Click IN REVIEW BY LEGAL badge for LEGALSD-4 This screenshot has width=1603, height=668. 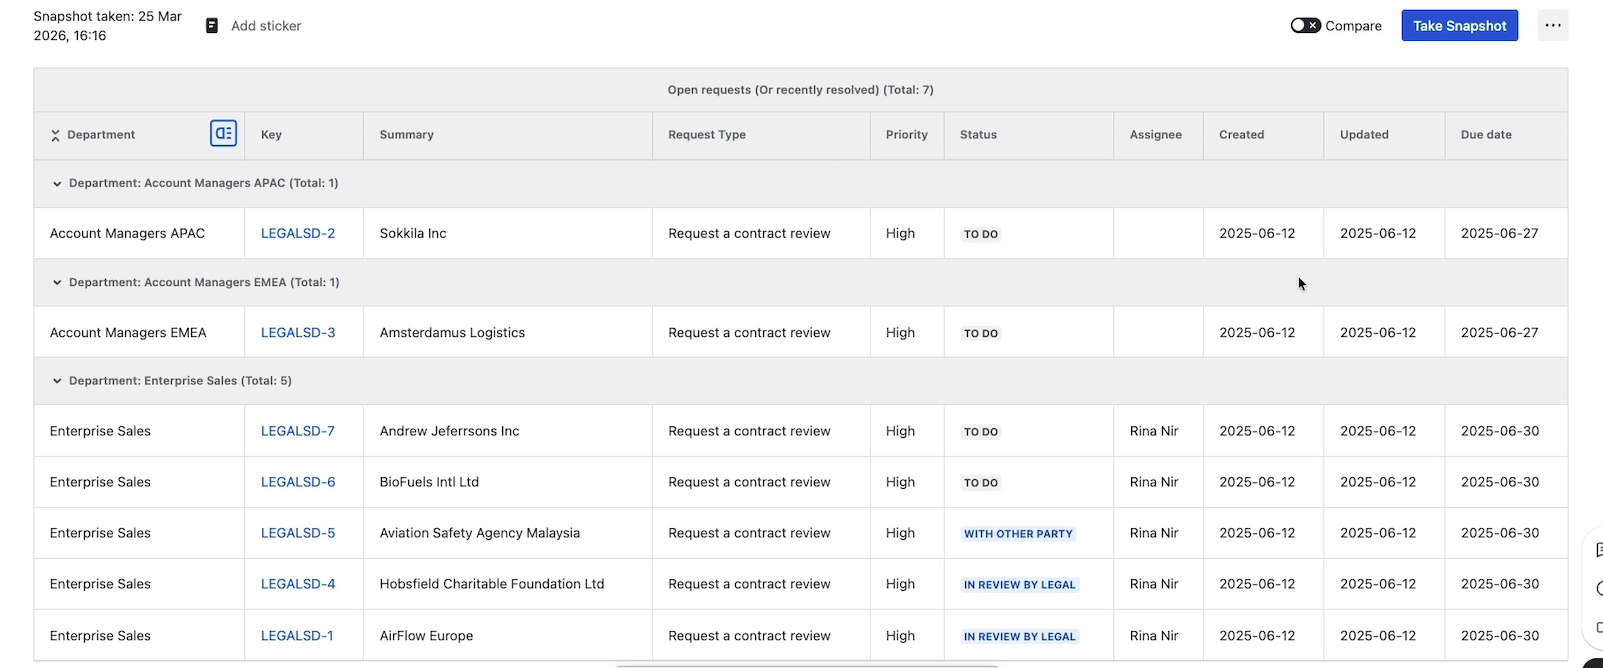click(1020, 585)
